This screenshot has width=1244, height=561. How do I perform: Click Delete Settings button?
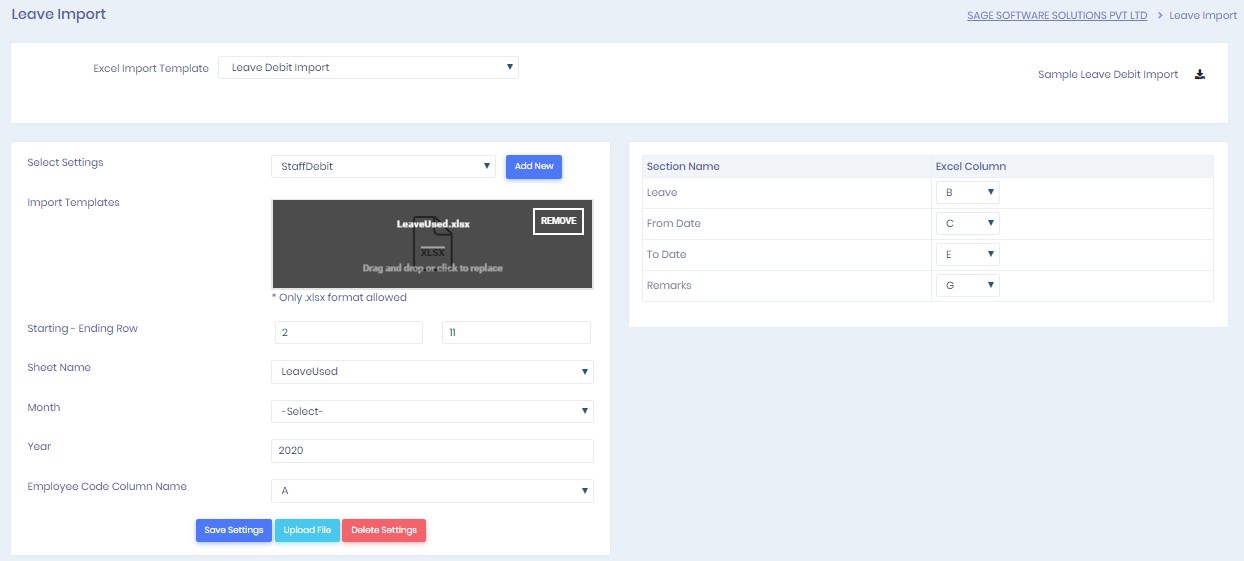(384, 530)
